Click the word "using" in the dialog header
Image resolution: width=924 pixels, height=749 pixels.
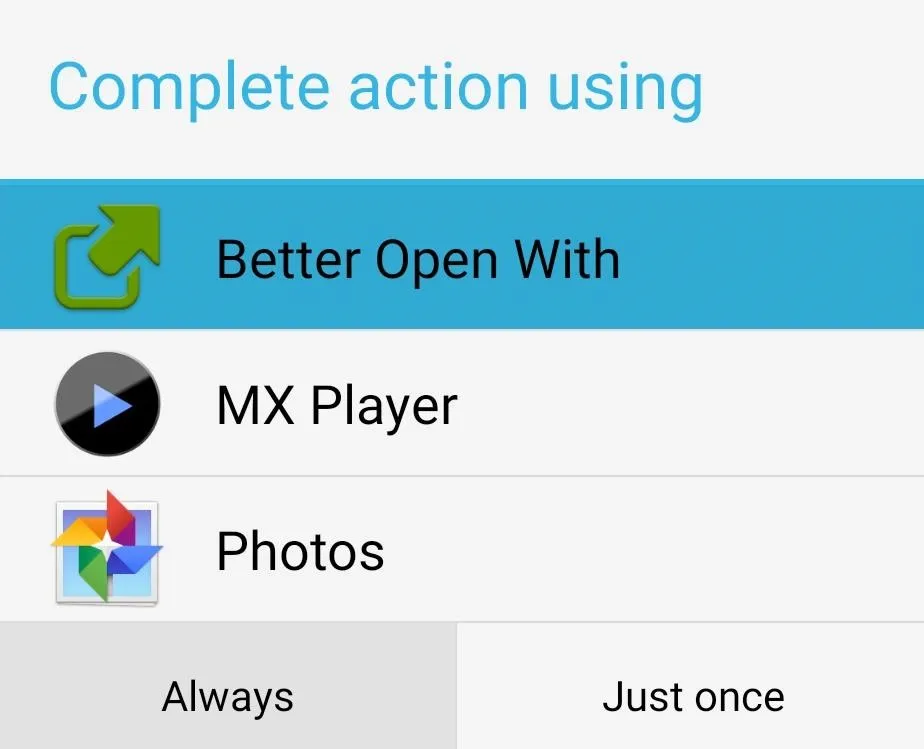click(x=625, y=91)
